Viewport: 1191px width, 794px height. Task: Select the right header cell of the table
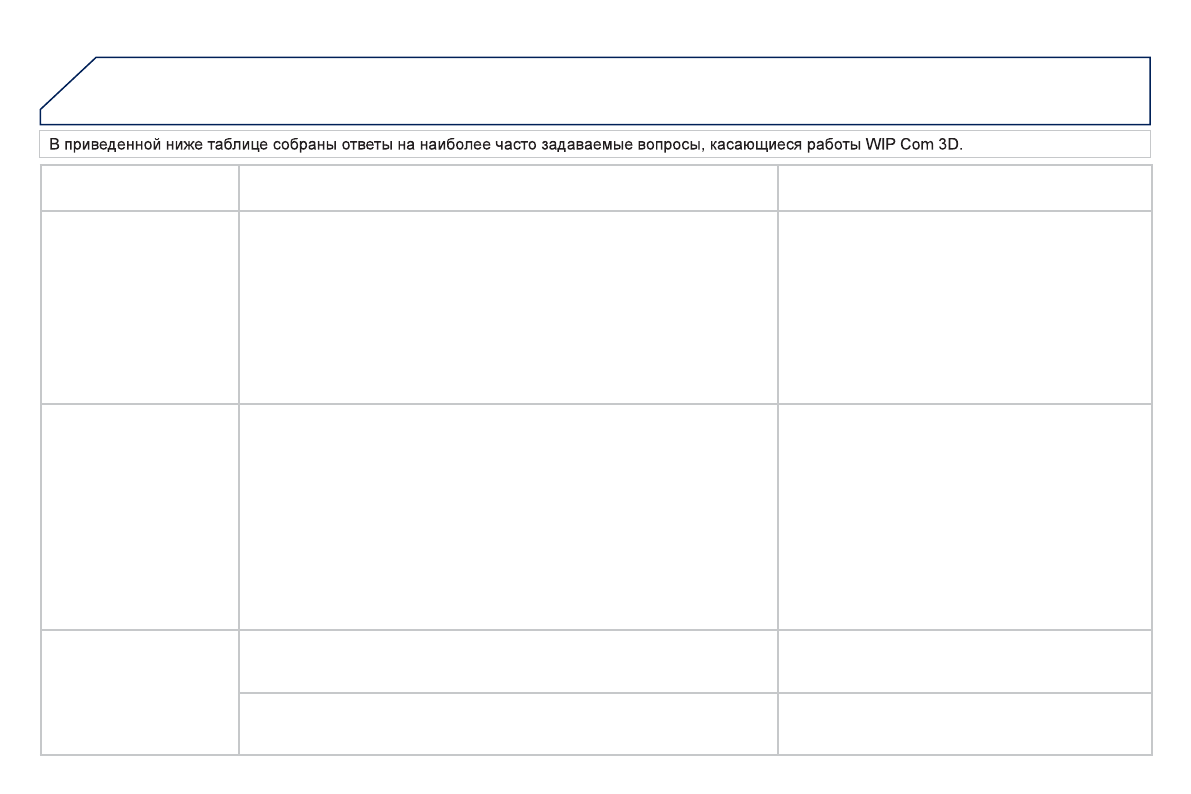point(964,188)
